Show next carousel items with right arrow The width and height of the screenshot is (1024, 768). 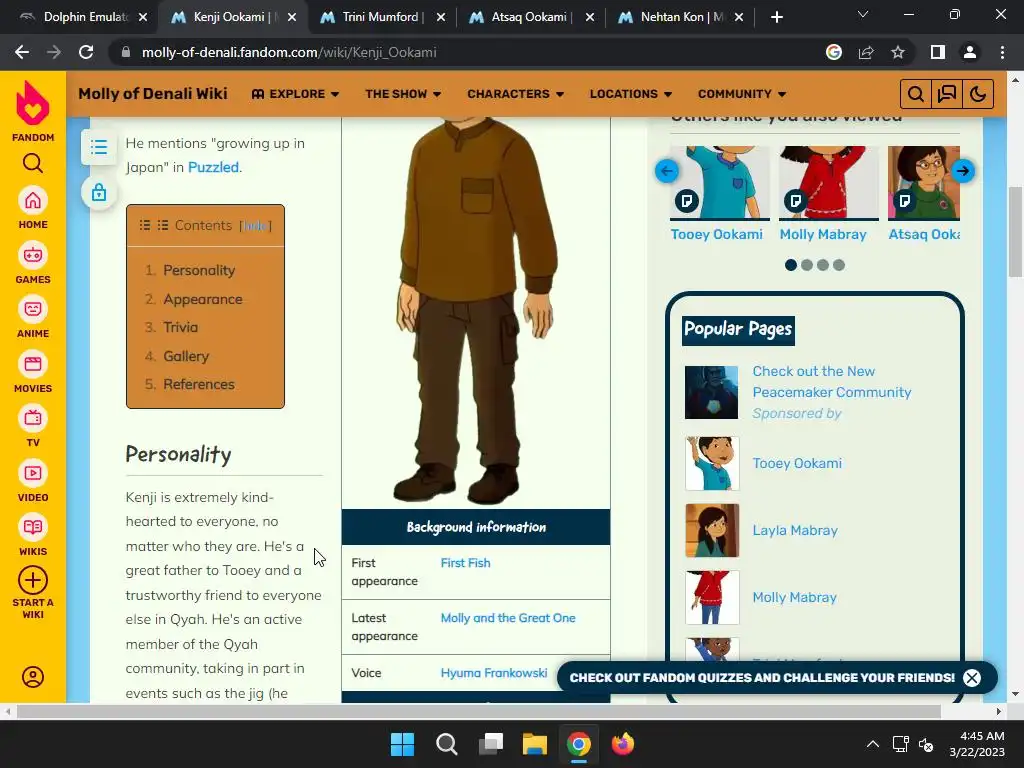[963, 171]
